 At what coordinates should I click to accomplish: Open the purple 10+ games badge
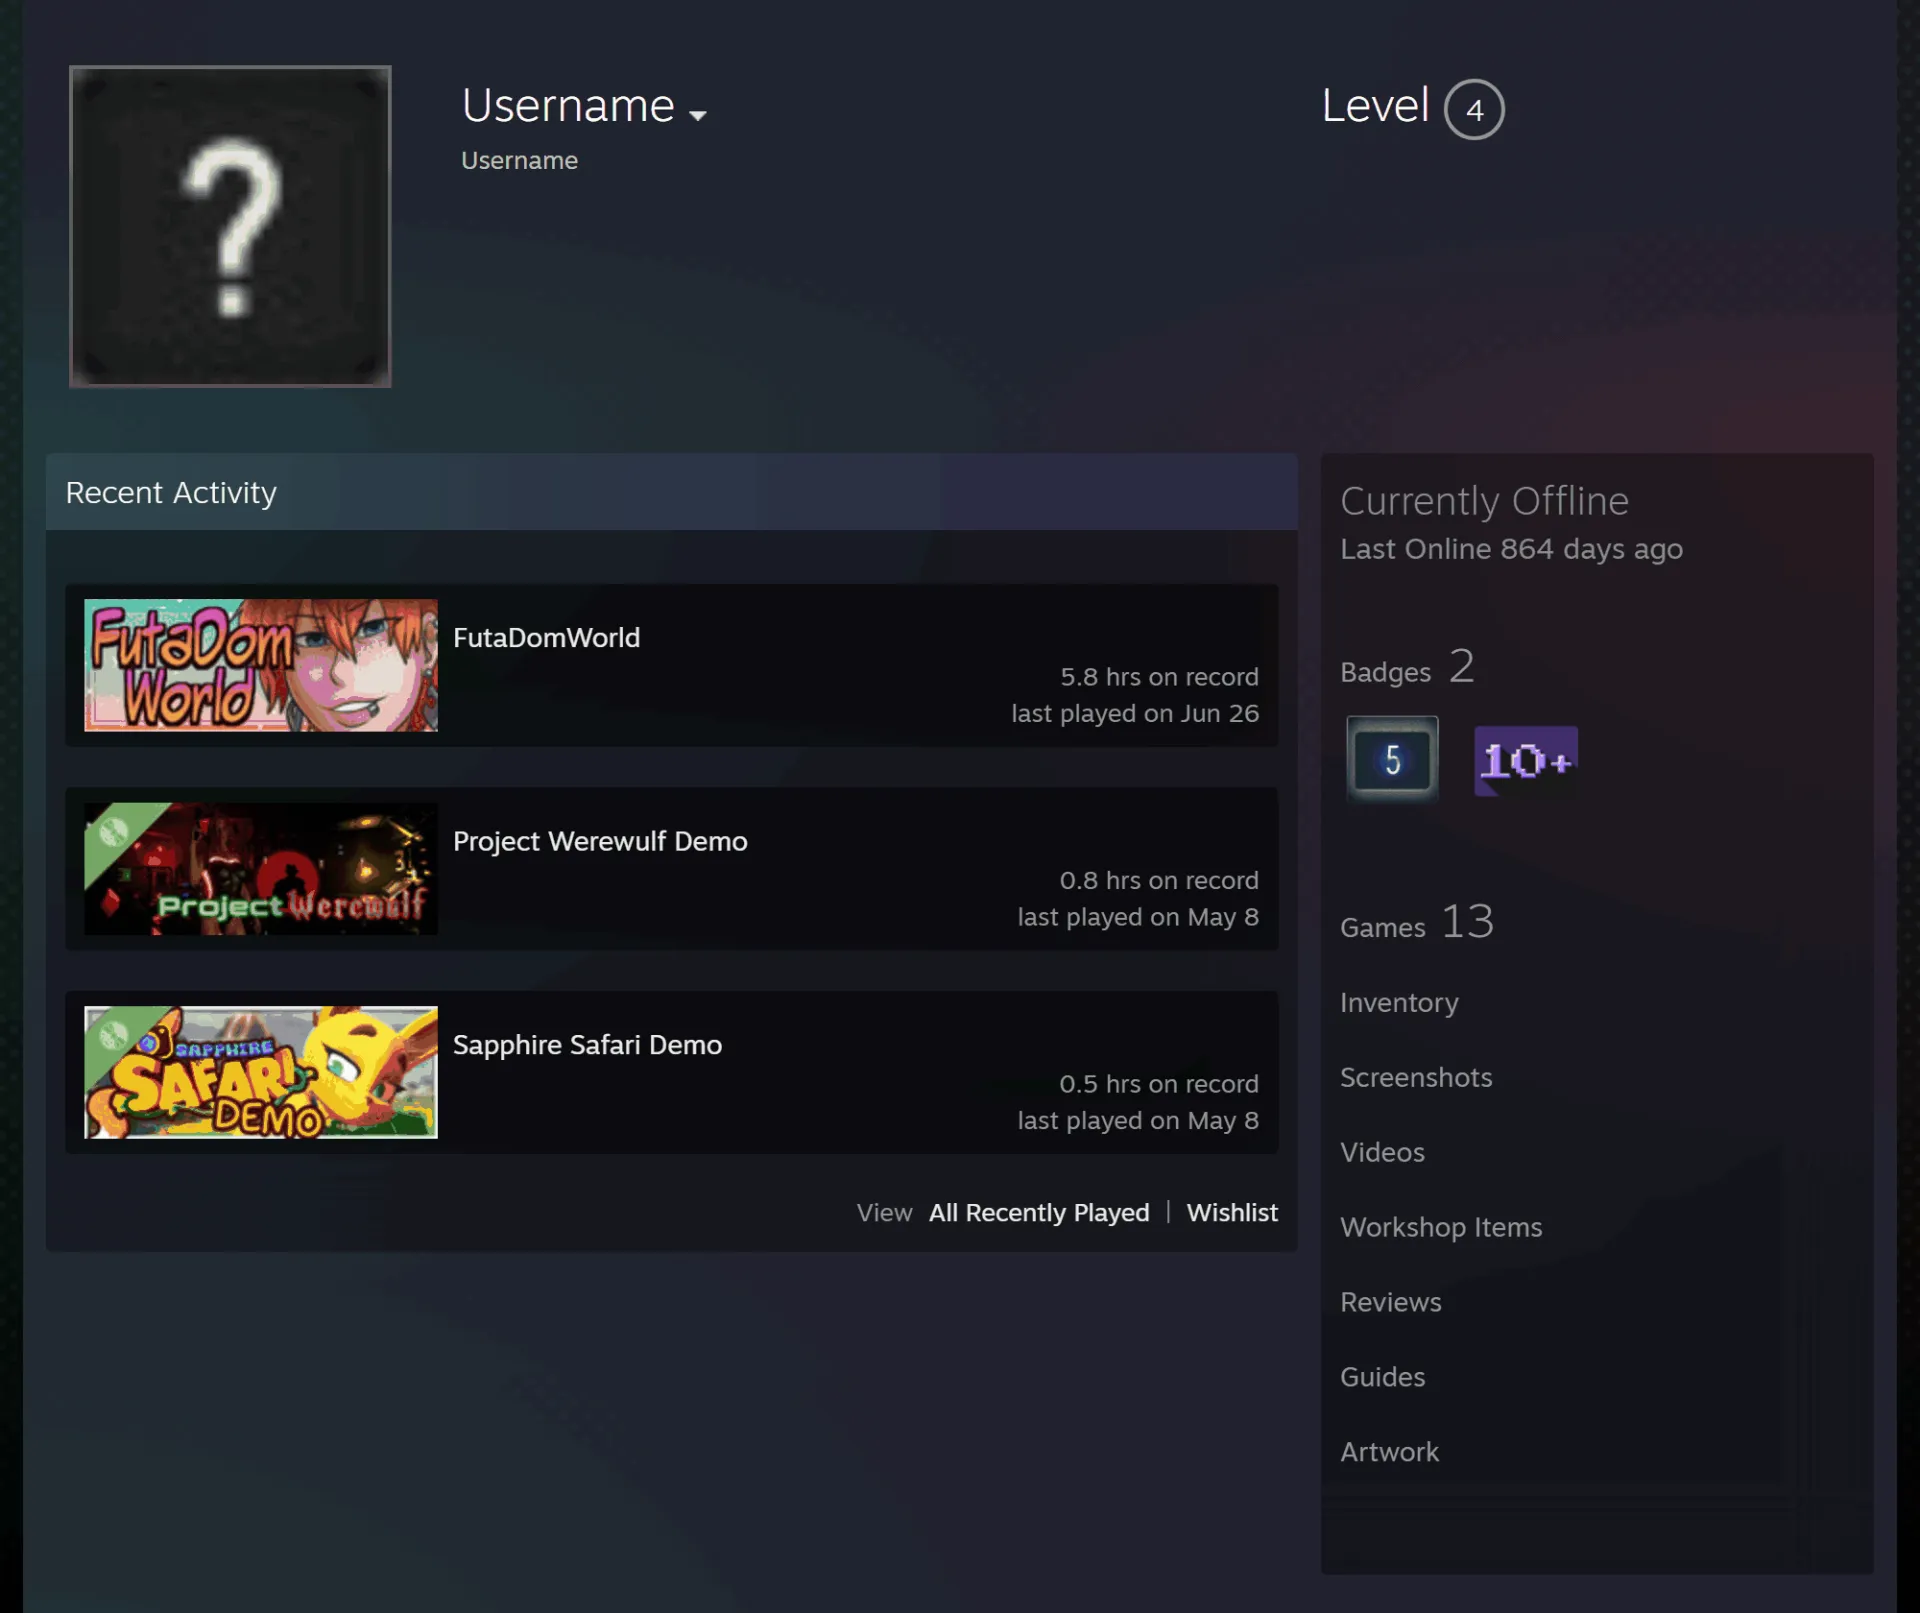pos(1526,761)
